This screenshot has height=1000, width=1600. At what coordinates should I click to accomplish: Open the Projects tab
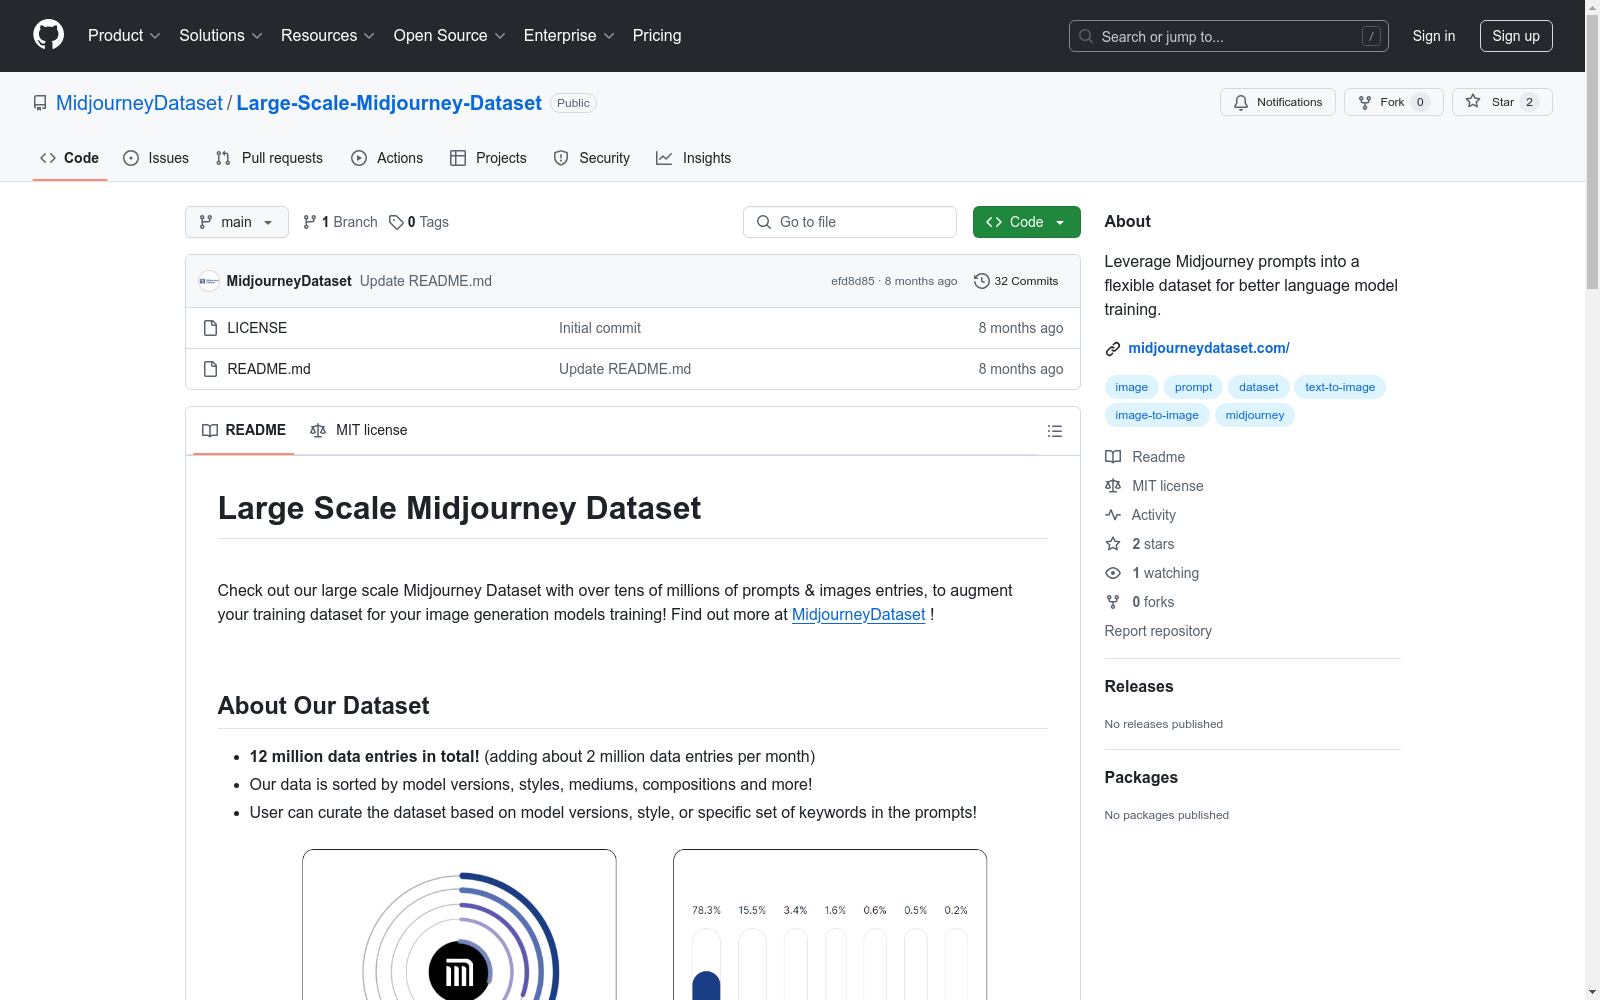pos(488,158)
